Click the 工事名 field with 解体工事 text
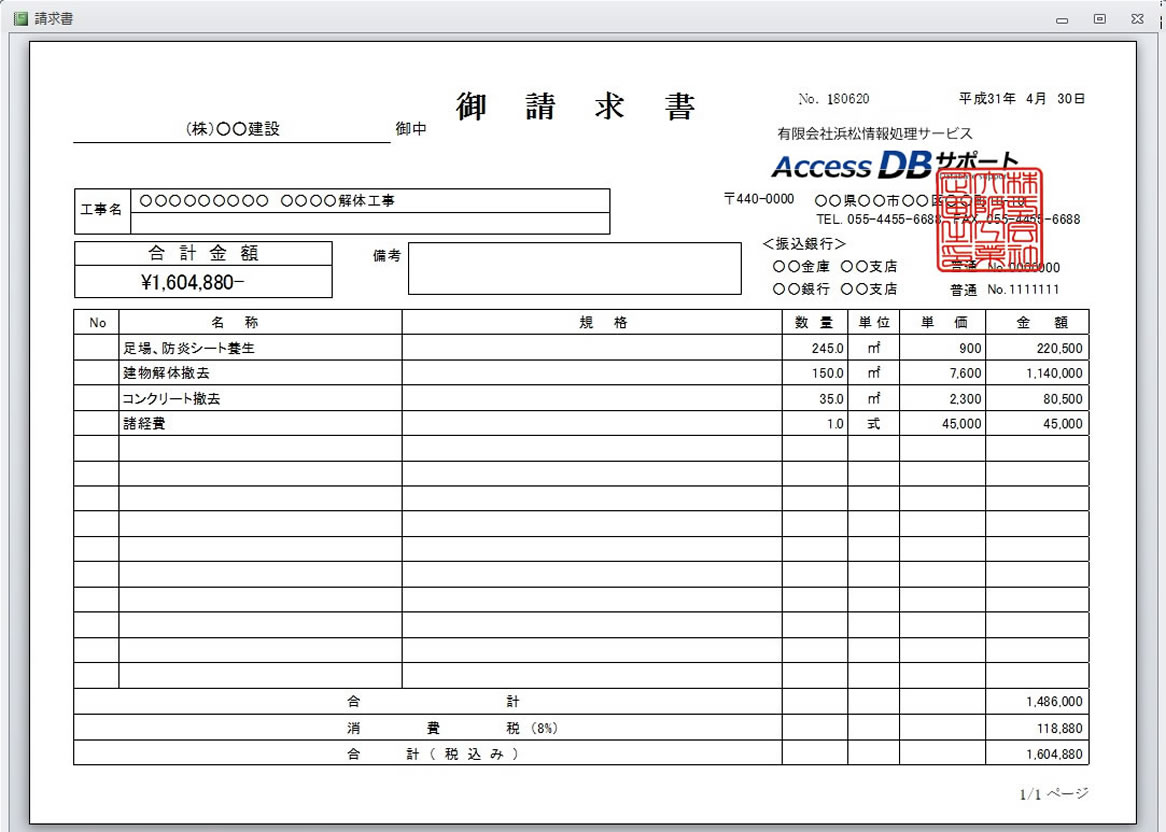The image size is (1166, 832). [368, 201]
